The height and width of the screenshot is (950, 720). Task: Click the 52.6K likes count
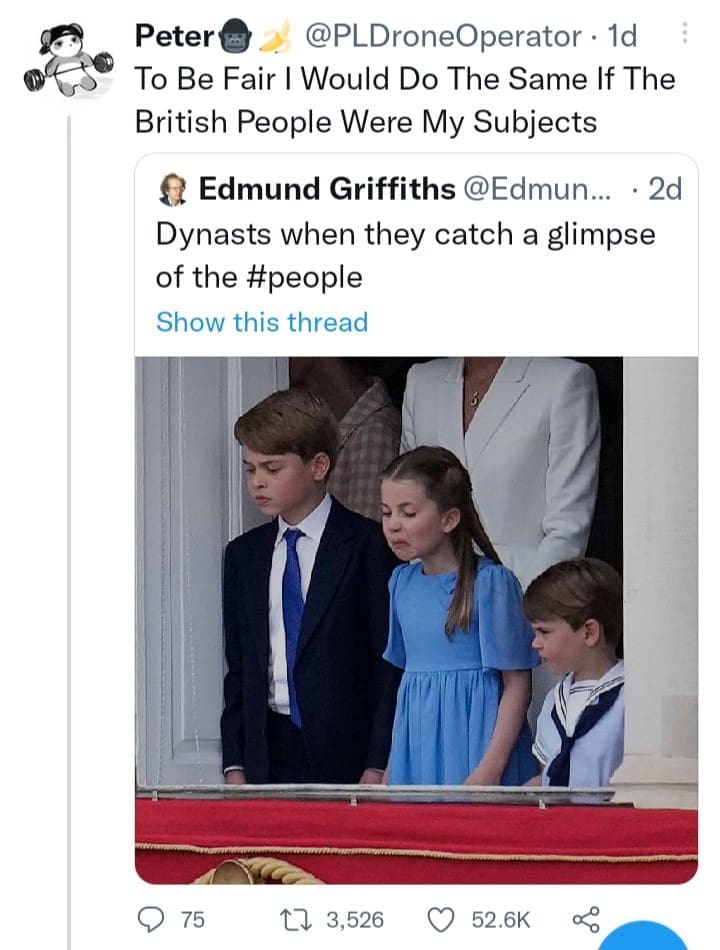pyautogui.click(x=501, y=919)
